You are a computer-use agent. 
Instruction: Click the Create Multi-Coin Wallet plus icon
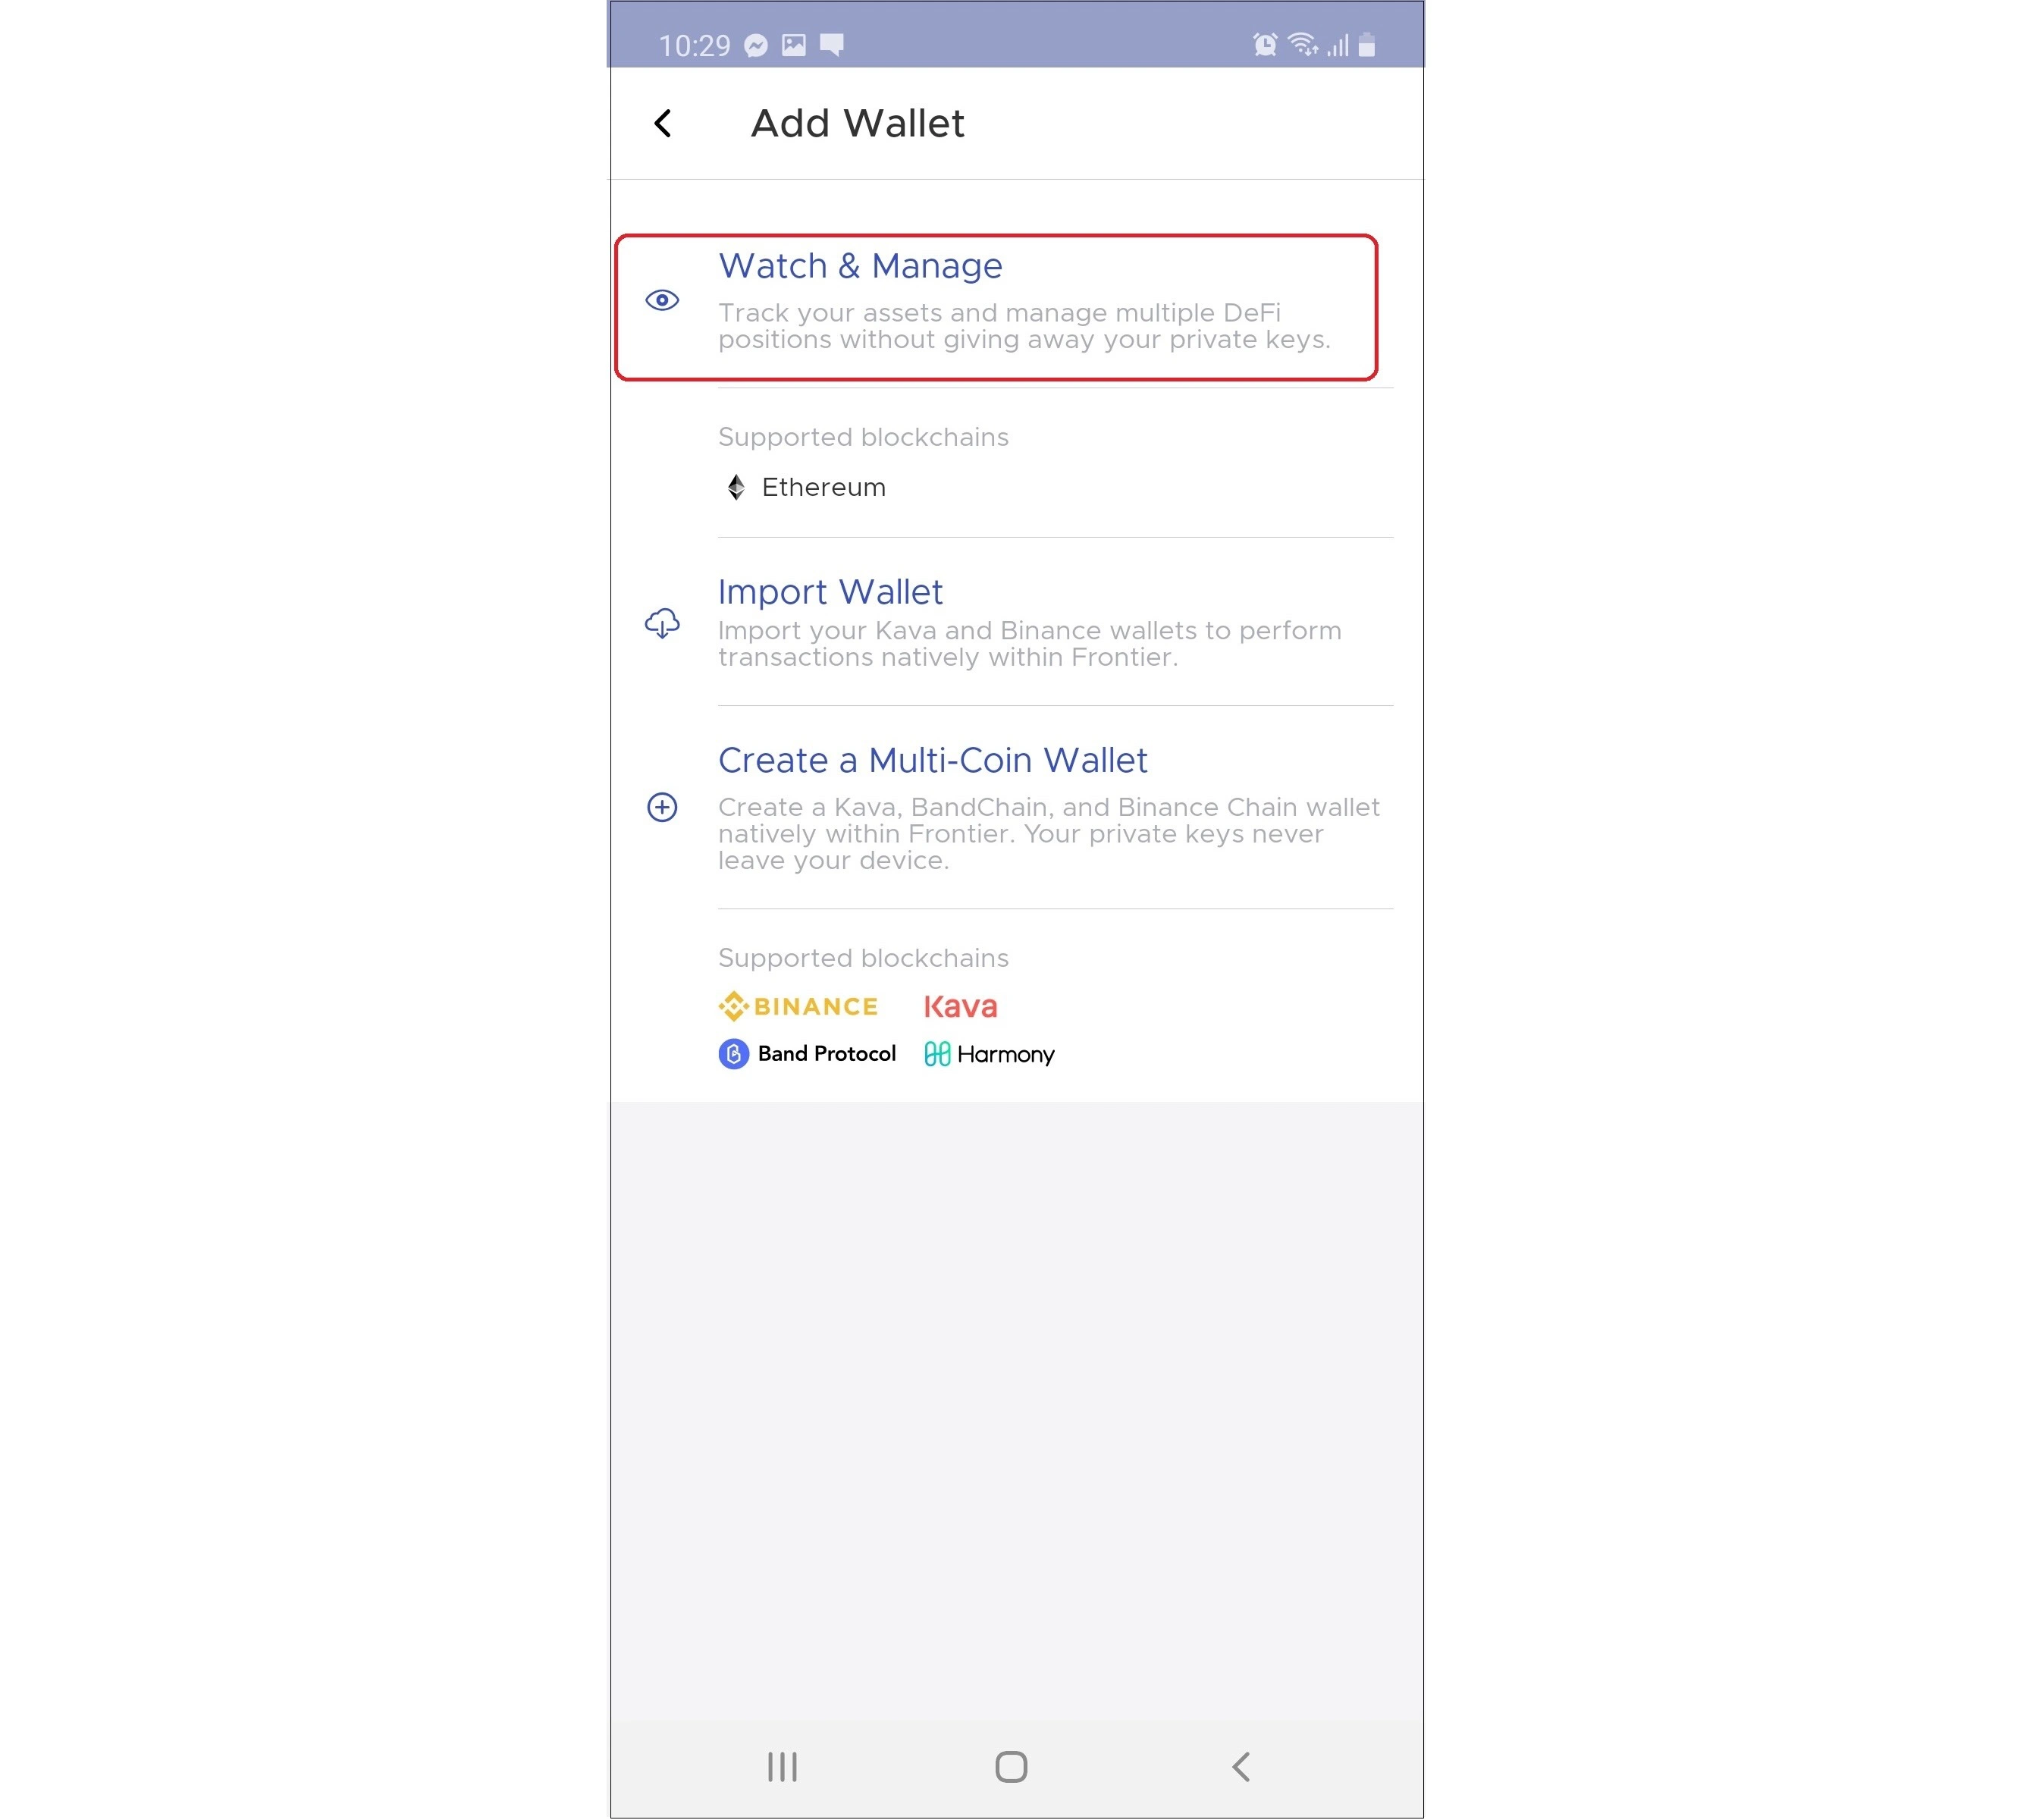[663, 806]
